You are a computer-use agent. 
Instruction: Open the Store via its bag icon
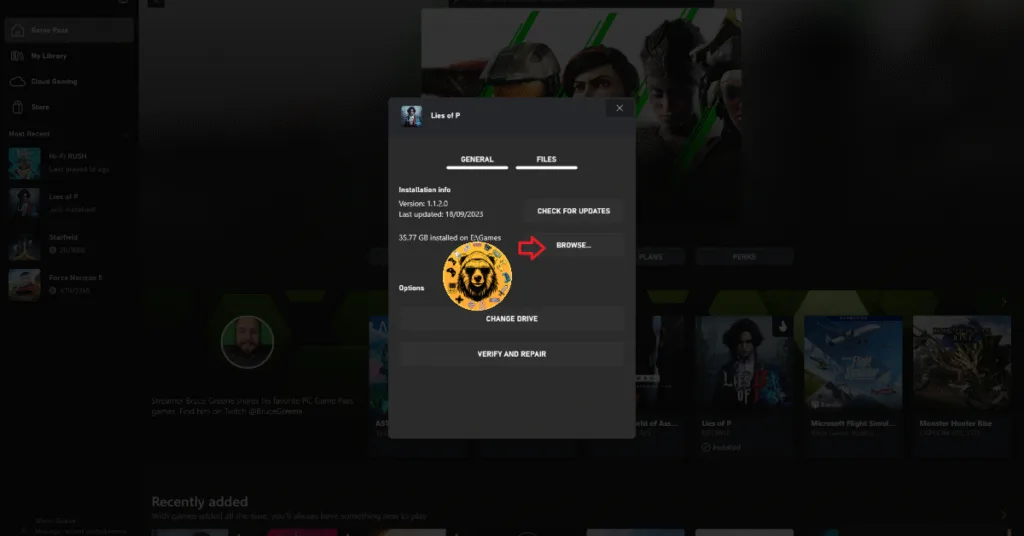[x=18, y=107]
